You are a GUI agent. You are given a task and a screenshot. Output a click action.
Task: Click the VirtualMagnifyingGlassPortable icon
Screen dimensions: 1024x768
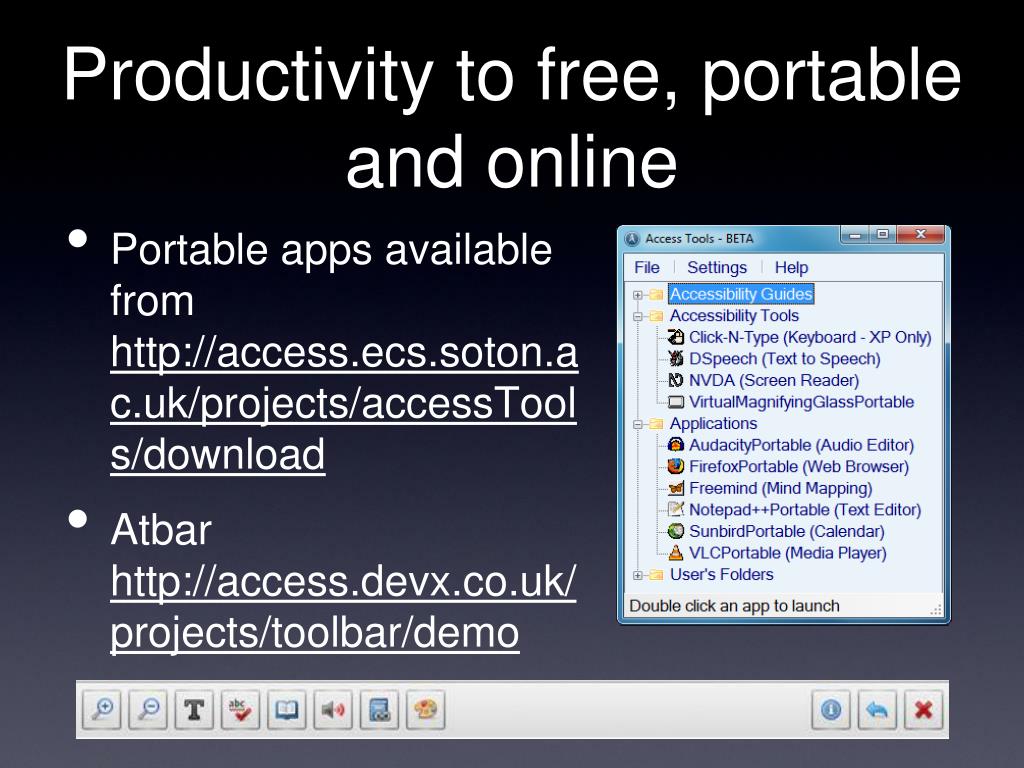click(x=676, y=402)
